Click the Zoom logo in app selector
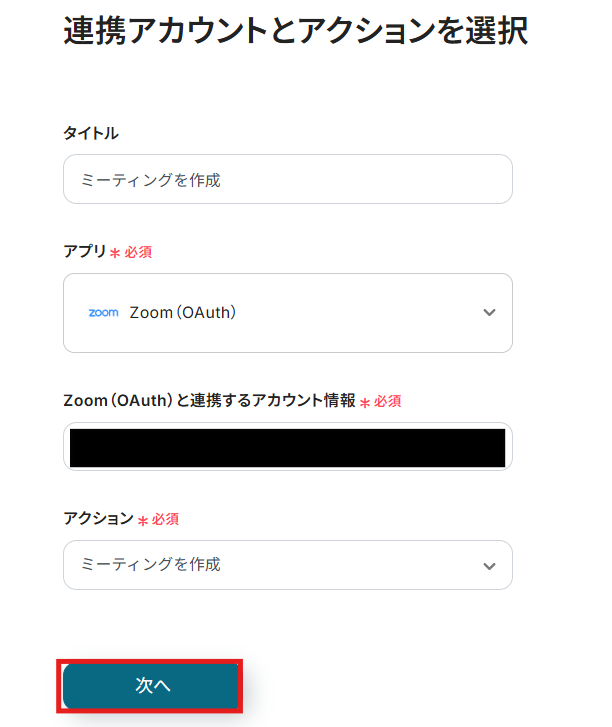Image resolution: width=612 pixels, height=727 pixels. tap(103, 313)
